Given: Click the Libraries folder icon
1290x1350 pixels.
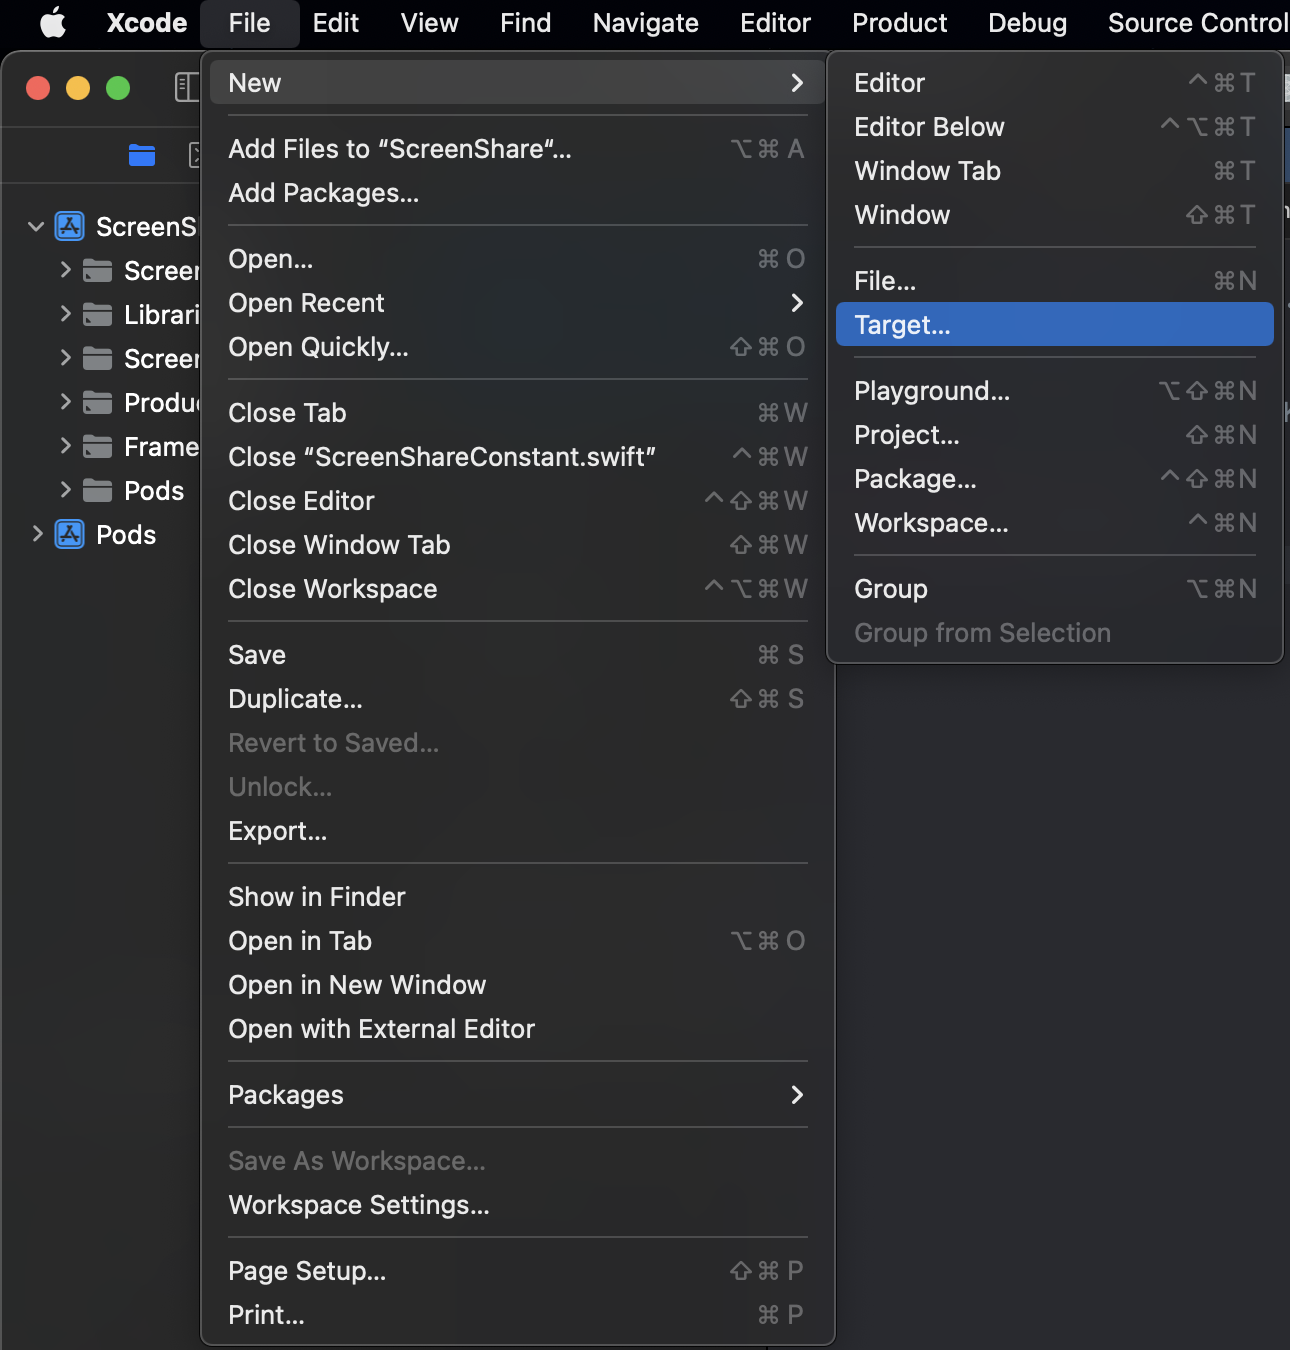Looking at the screenshot, I should pyautogui.click(x=97, y=315).
